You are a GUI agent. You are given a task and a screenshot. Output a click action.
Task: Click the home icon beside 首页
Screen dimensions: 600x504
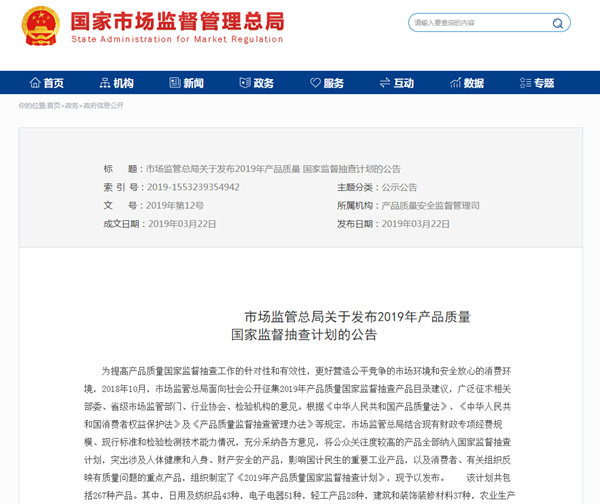35,83
